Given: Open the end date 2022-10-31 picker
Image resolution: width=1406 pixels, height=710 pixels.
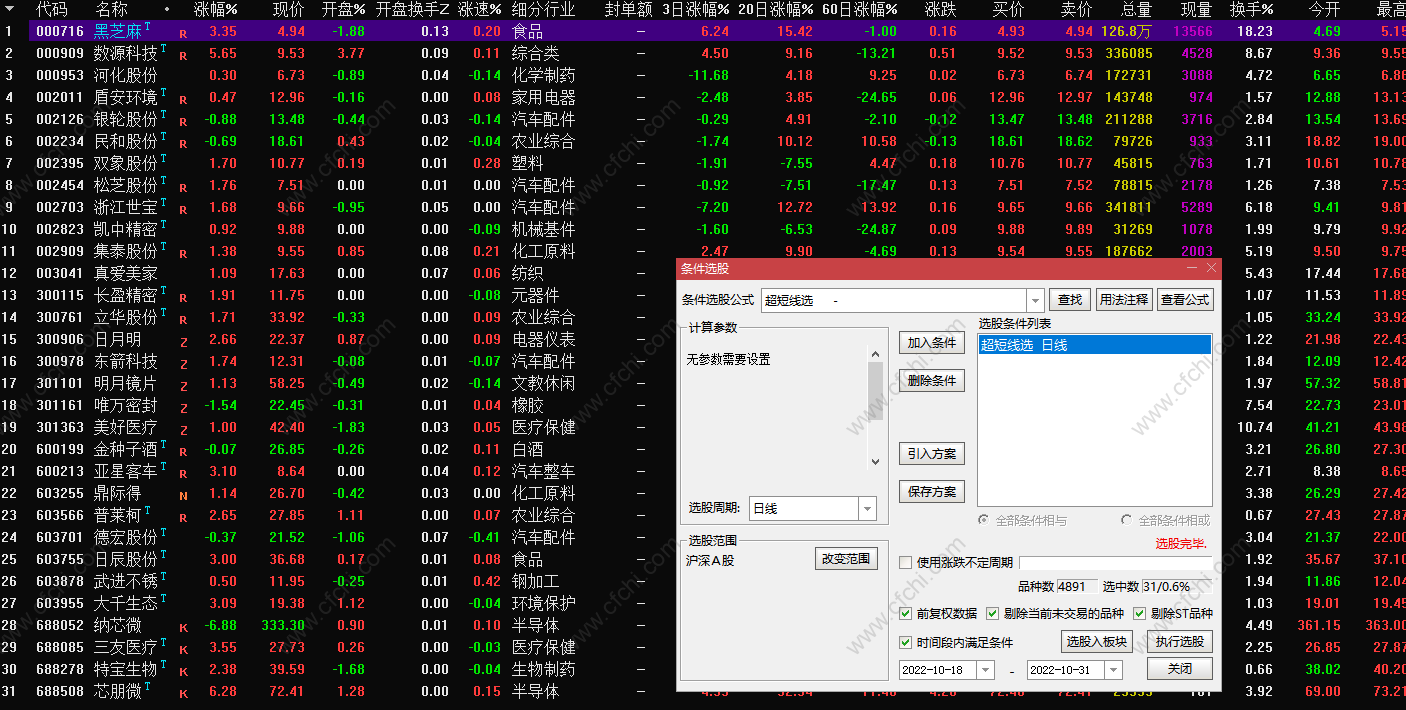Looking at the screenshot, I should click(1113, 670).
